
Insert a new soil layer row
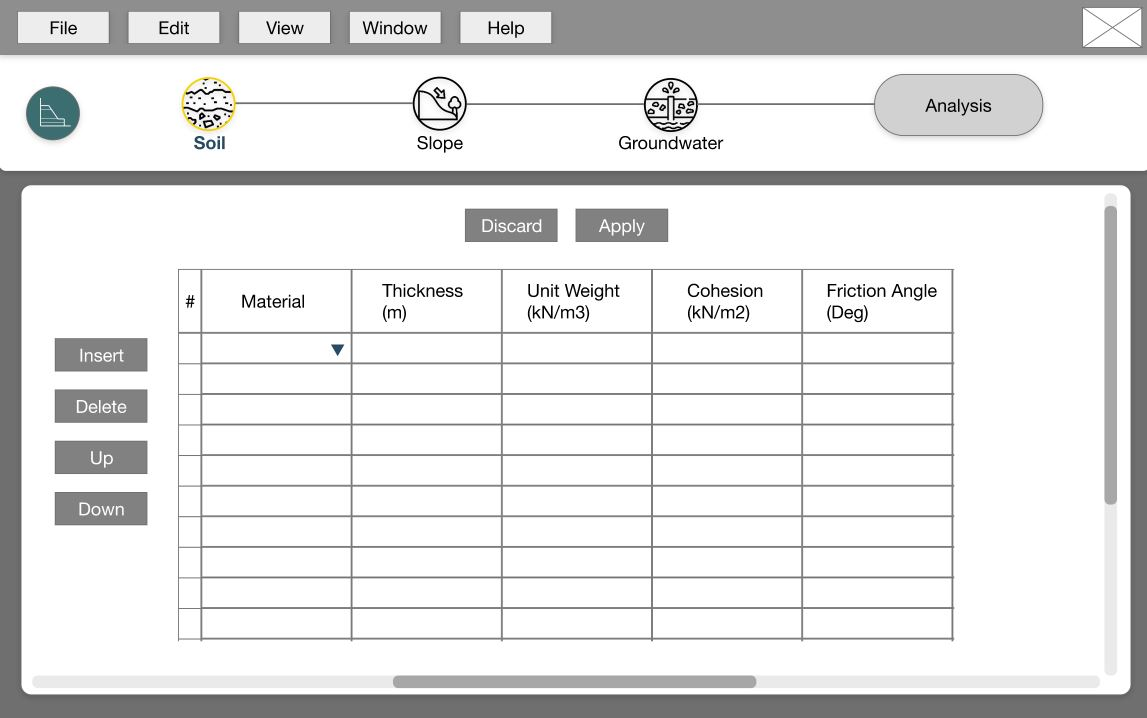tap(101, 355)
